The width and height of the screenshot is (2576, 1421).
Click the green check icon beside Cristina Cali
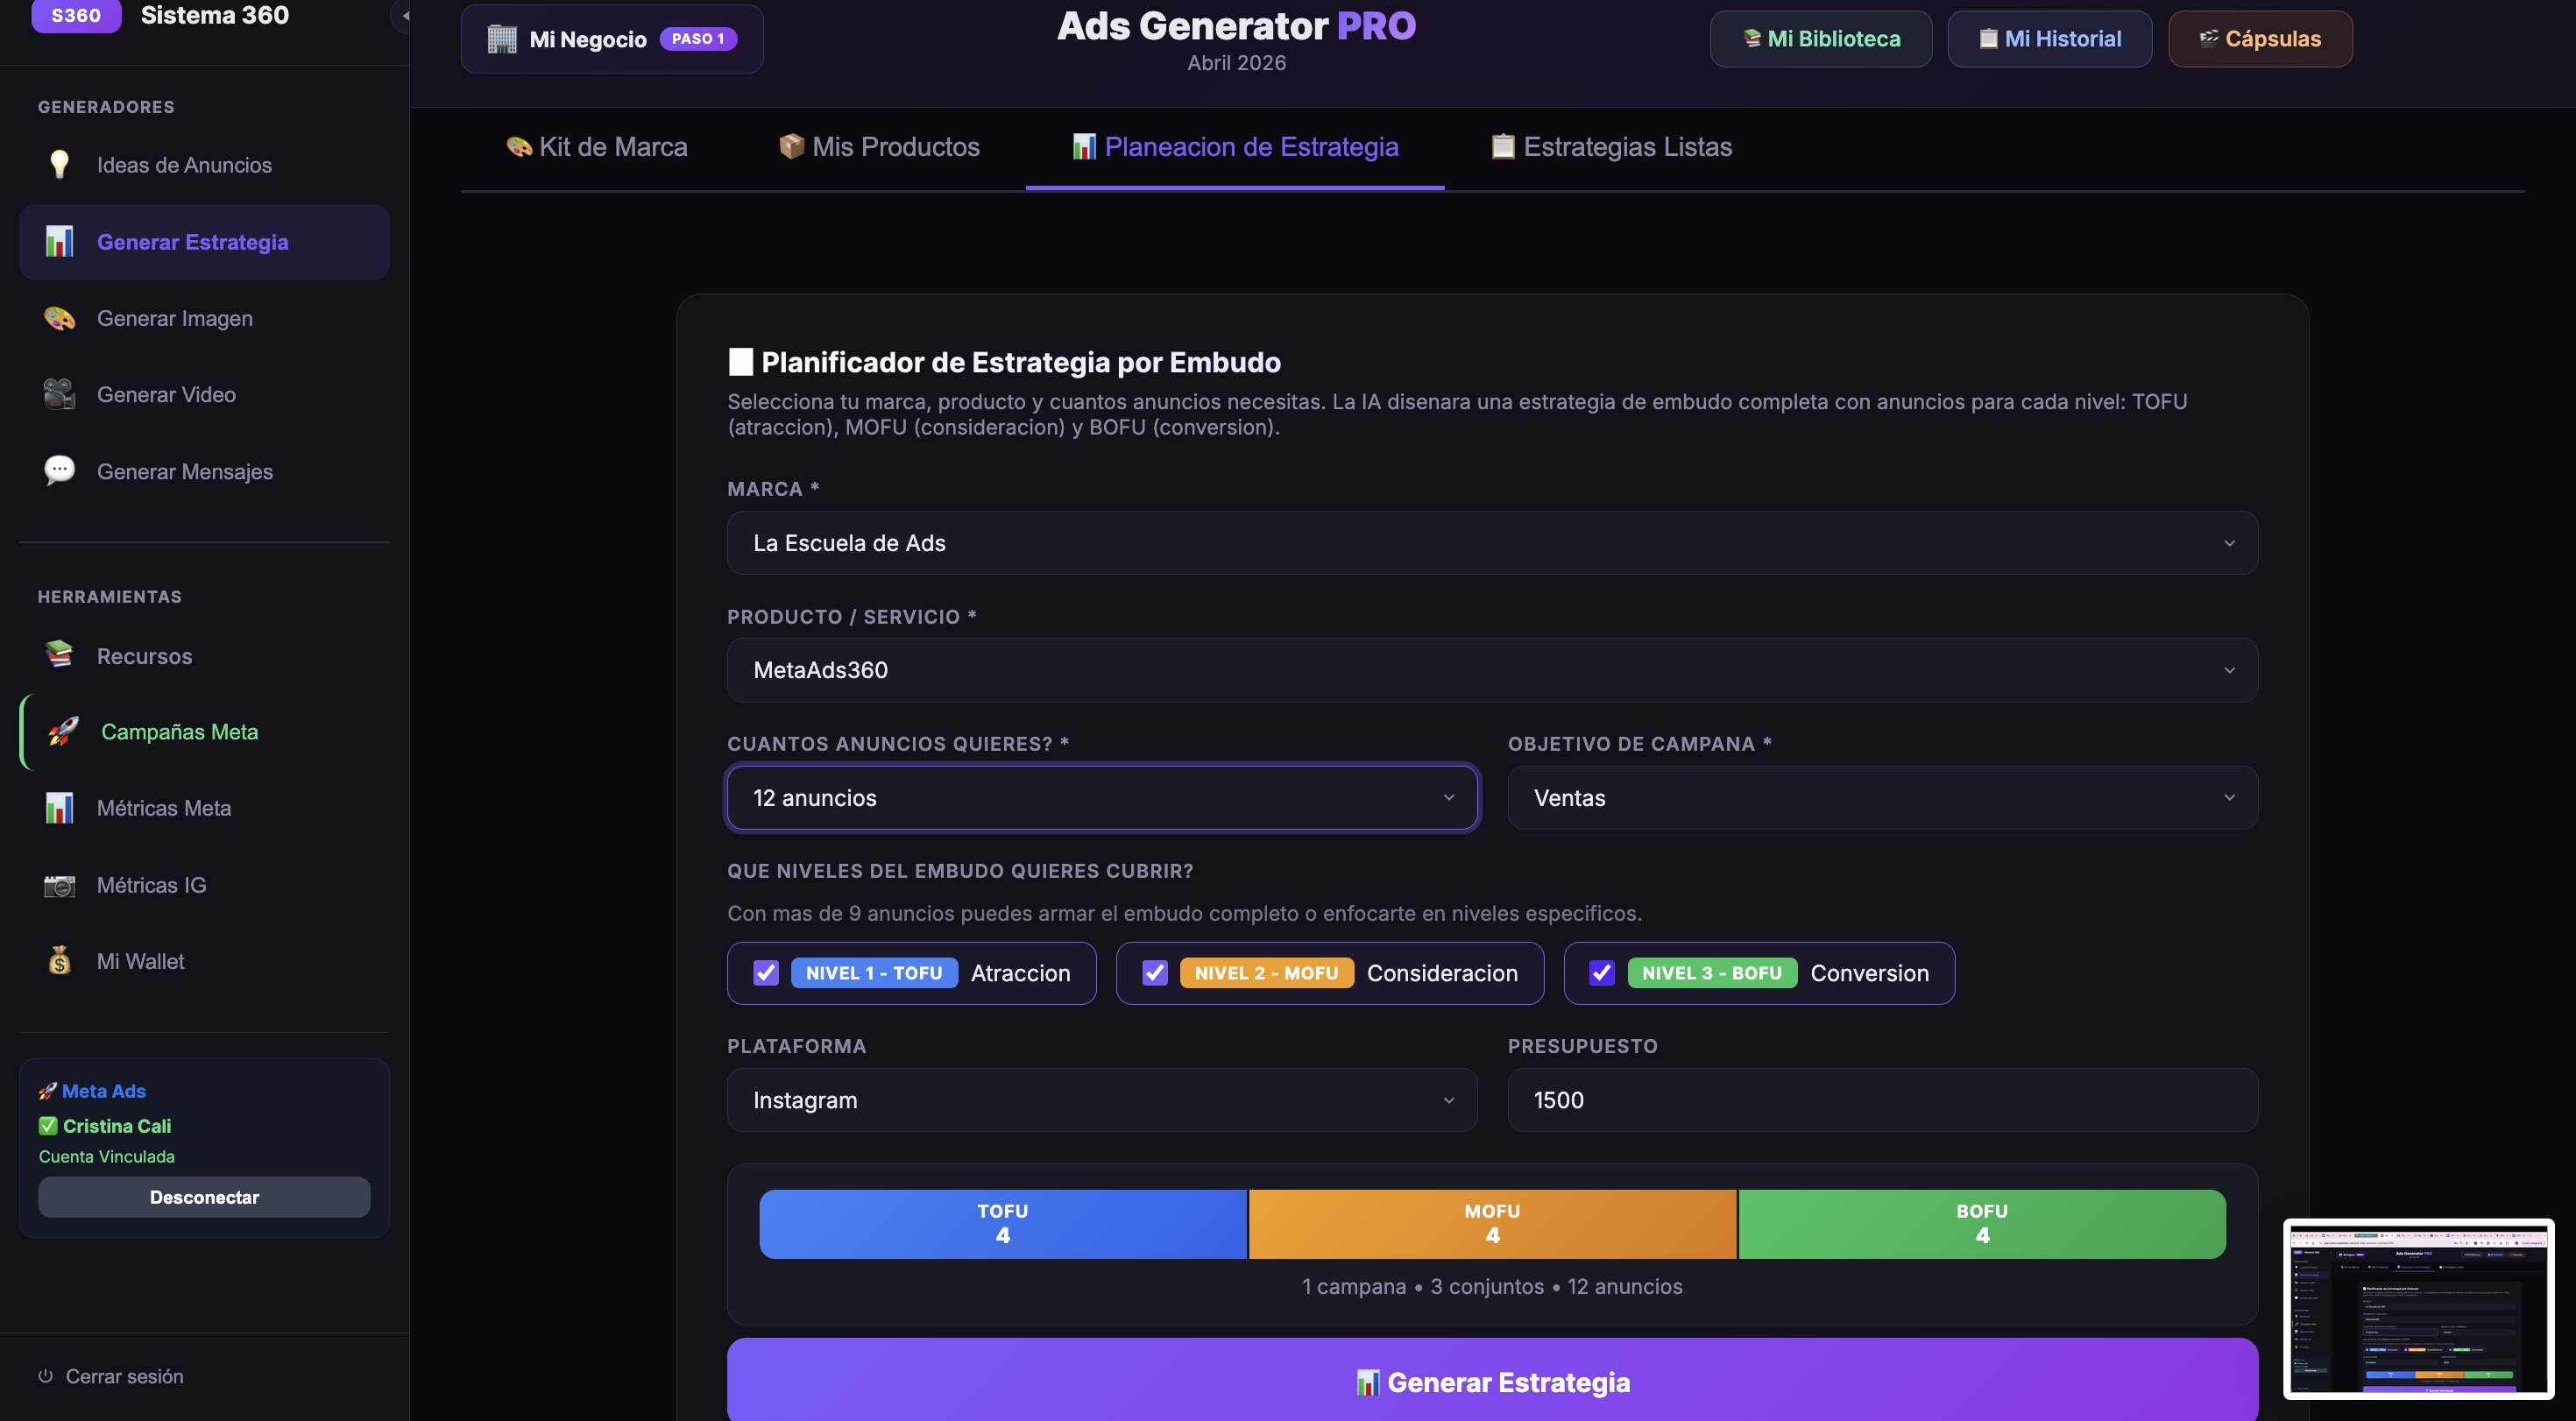click(48, 1126)
